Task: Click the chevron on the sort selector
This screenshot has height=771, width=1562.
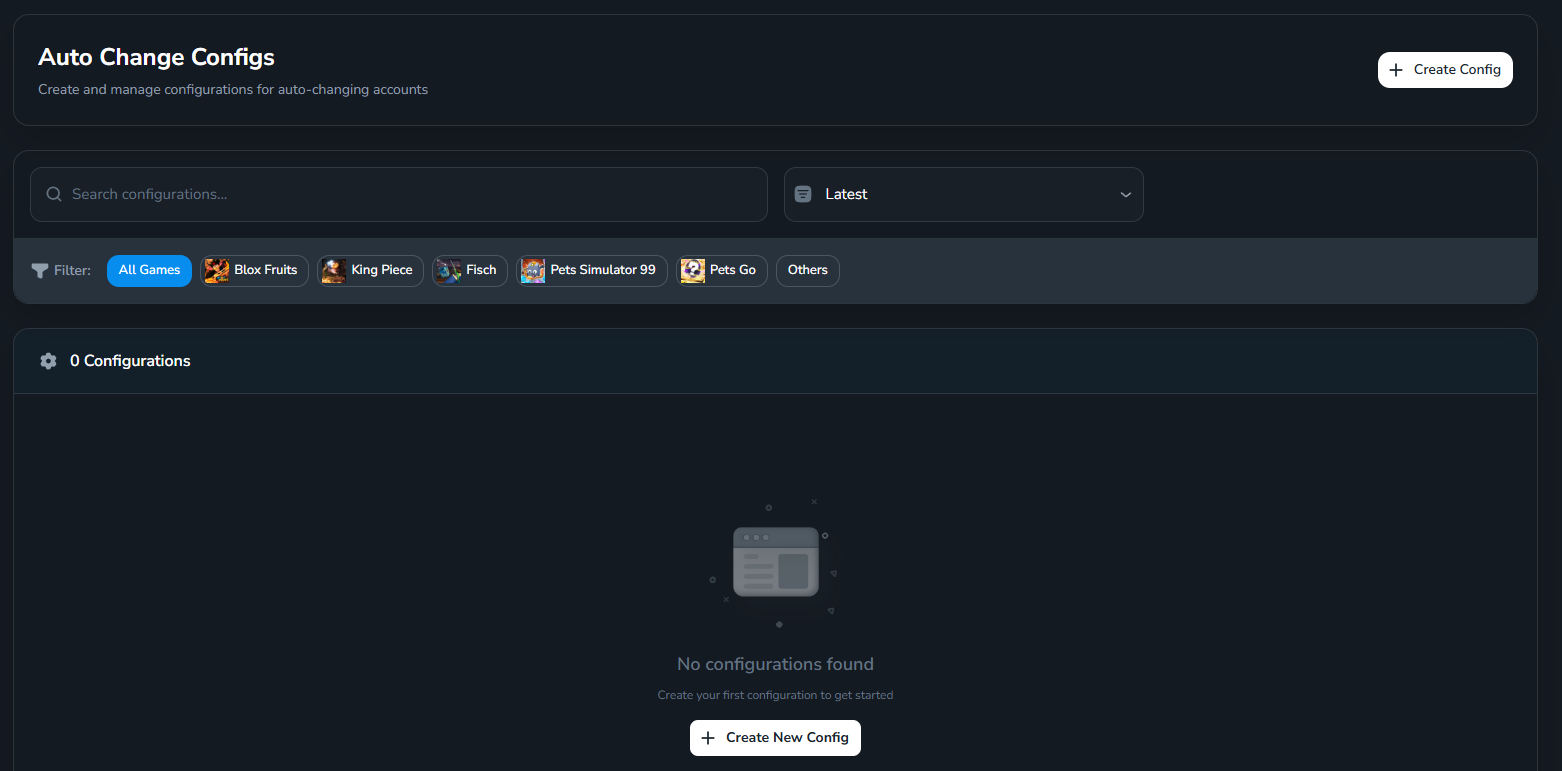Action: pos(1125,195)
